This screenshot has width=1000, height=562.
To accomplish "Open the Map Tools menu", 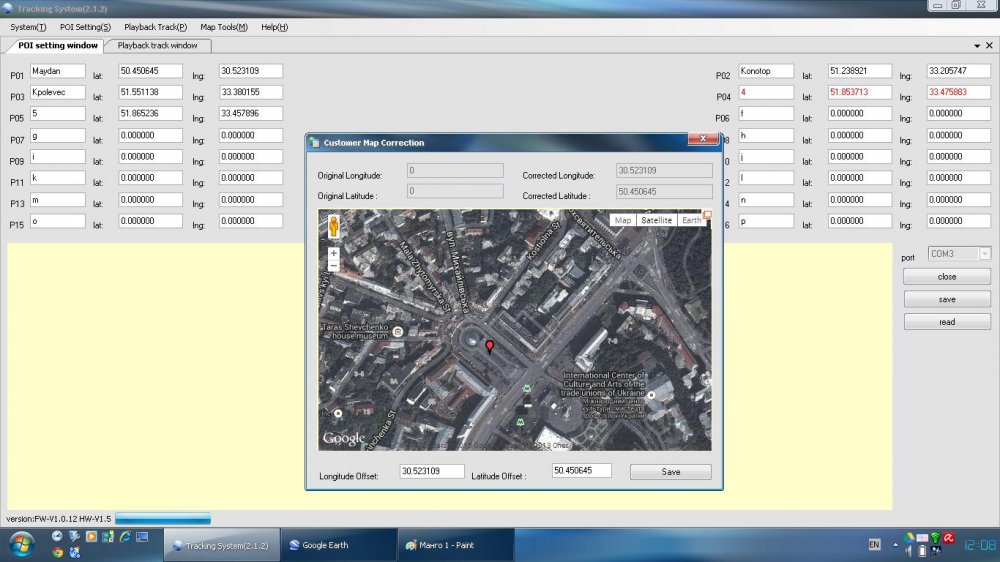I will [224, 27].
